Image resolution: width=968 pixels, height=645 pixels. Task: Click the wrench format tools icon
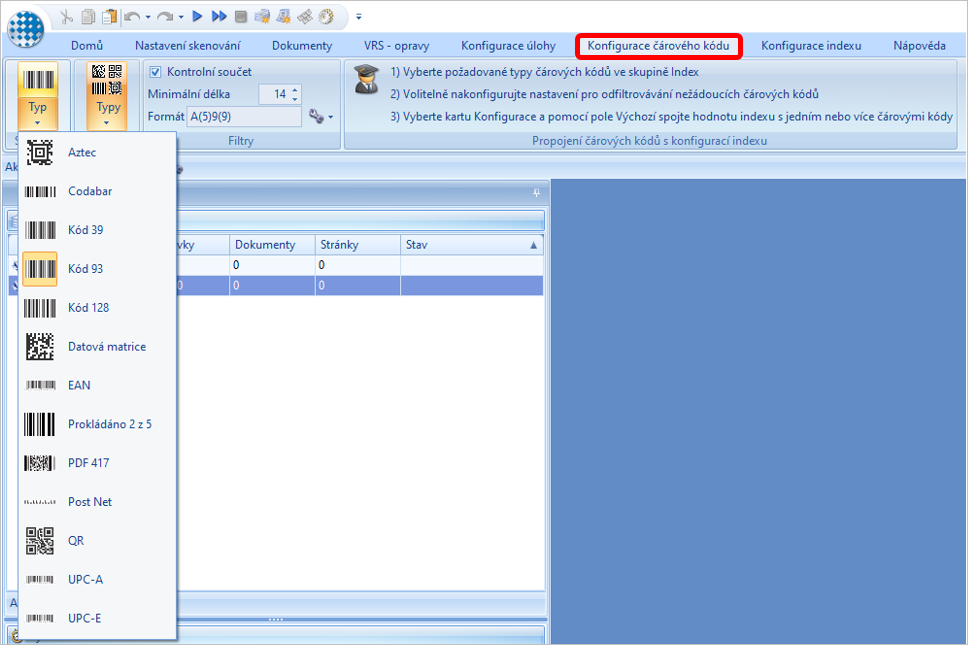[316, 117]
